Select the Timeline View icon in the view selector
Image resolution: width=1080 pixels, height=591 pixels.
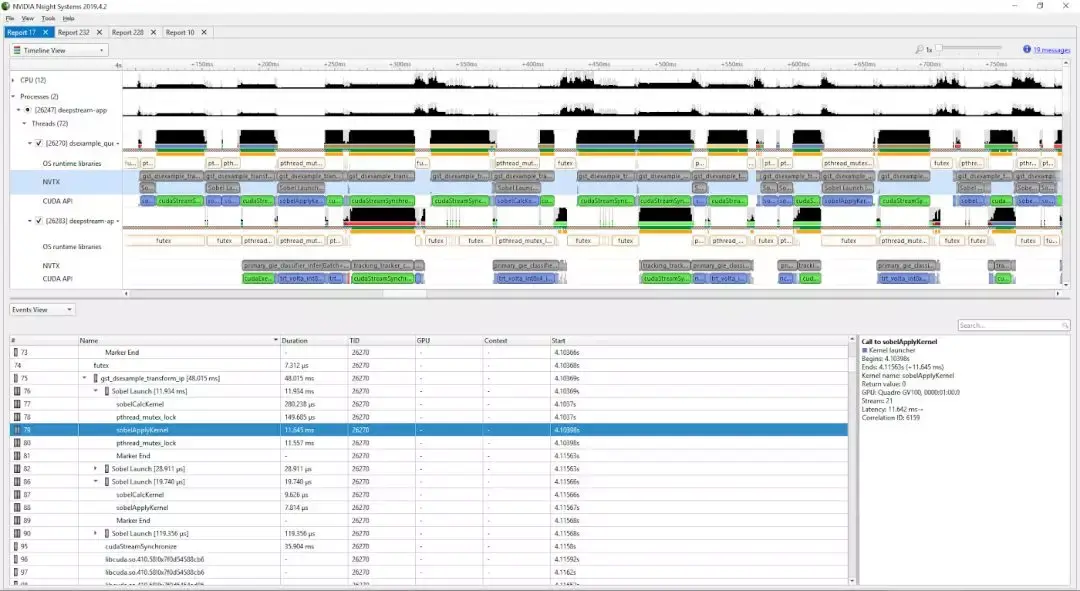coord(17,49)
